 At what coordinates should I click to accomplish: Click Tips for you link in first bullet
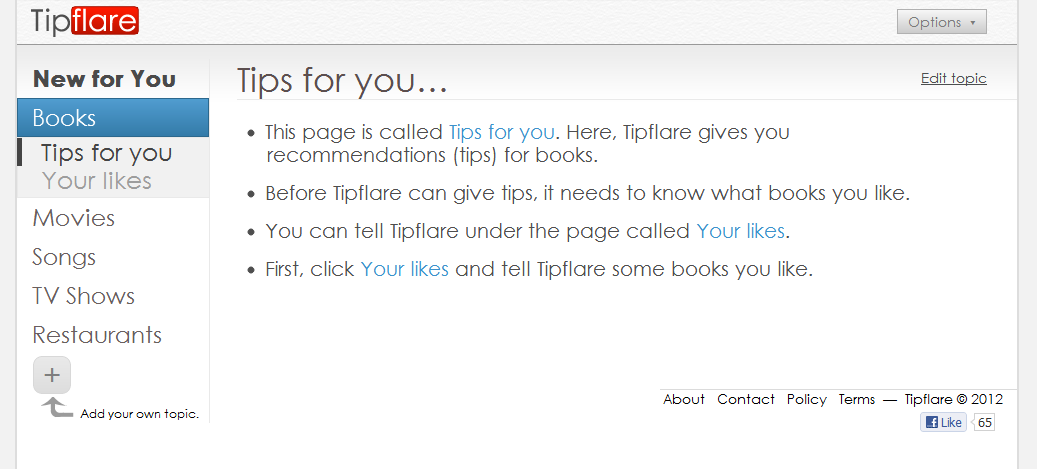pos(501,132)
